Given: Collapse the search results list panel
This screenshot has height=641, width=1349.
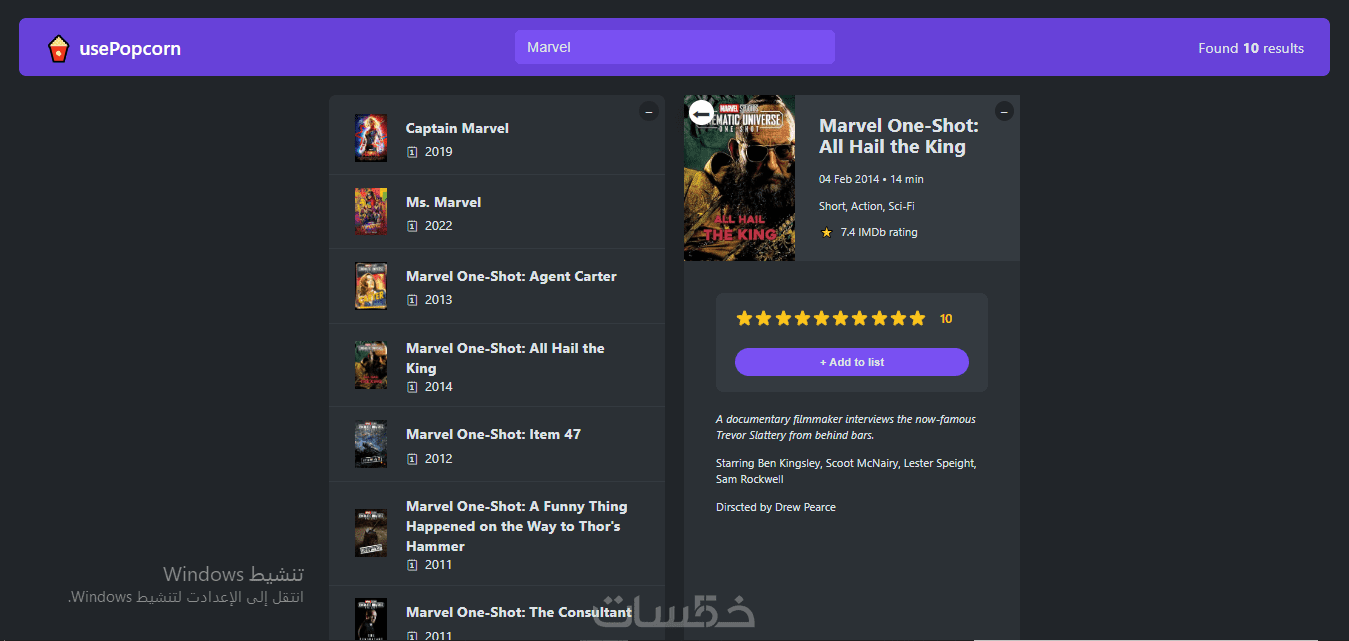Looking at the screenshot, I should pyautogui.click(x=648, y=112).
